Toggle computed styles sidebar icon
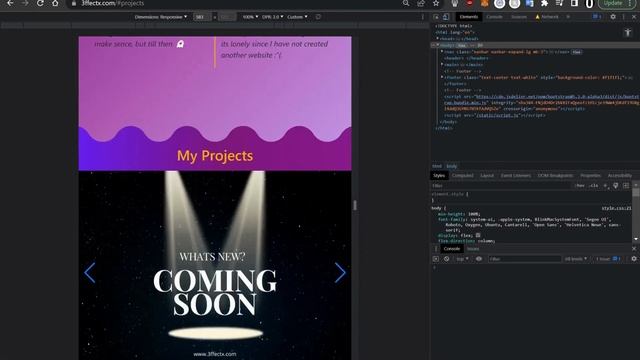Viewport: 640px width, 360px height. pyautogui.click(x=626, y=186)
